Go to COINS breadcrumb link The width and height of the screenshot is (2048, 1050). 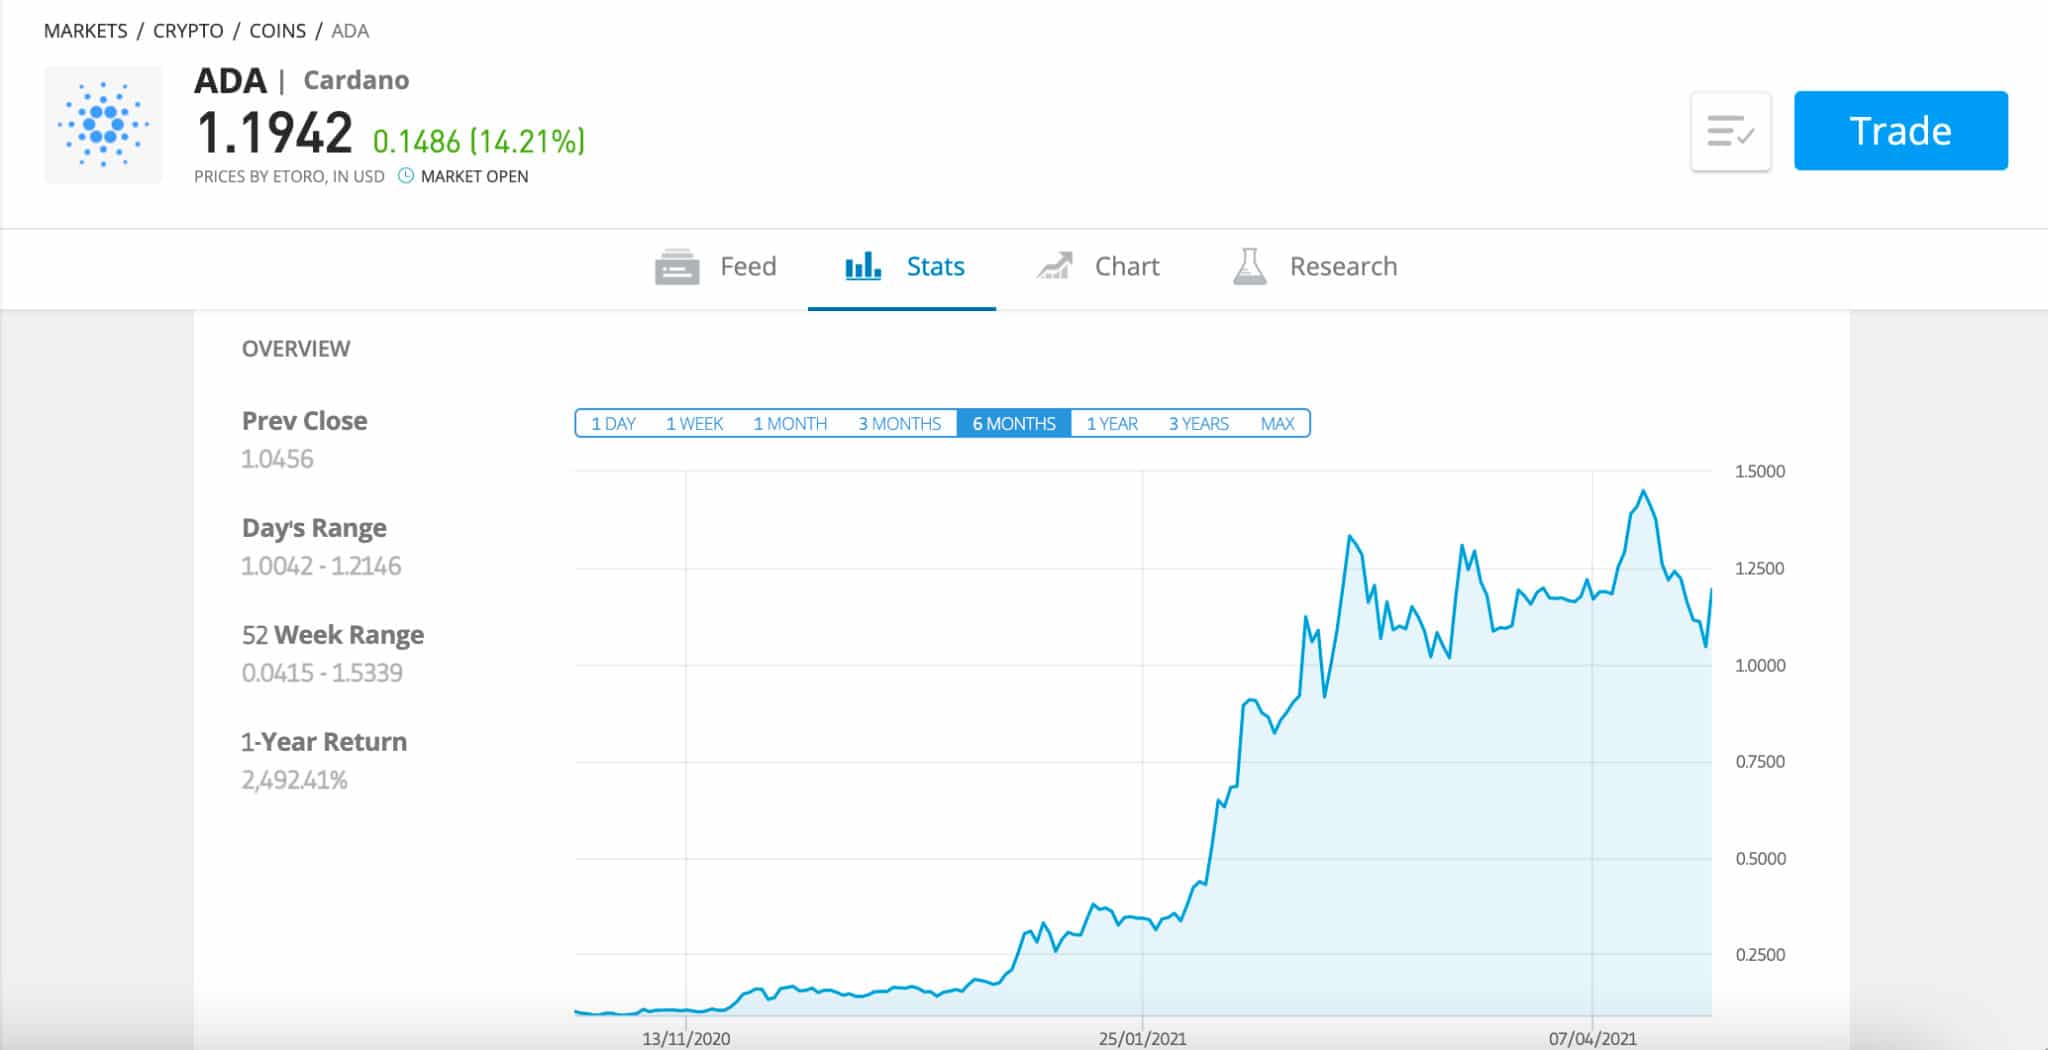coord(277,31)
